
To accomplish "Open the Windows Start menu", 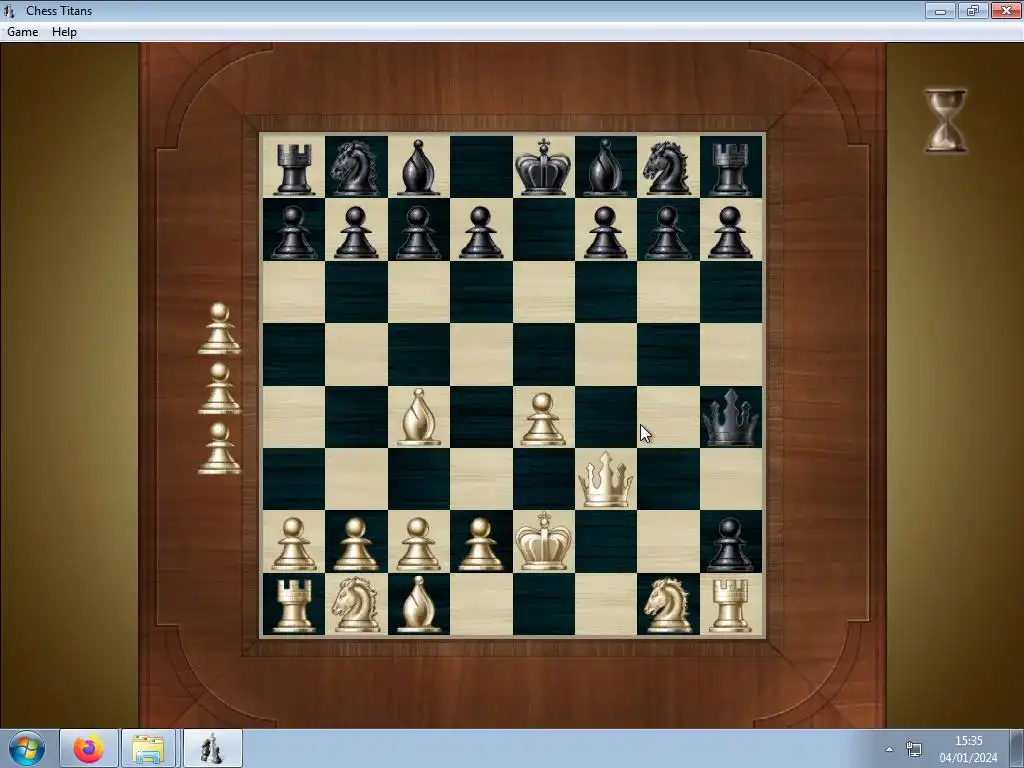I will (x=26, y=748).
